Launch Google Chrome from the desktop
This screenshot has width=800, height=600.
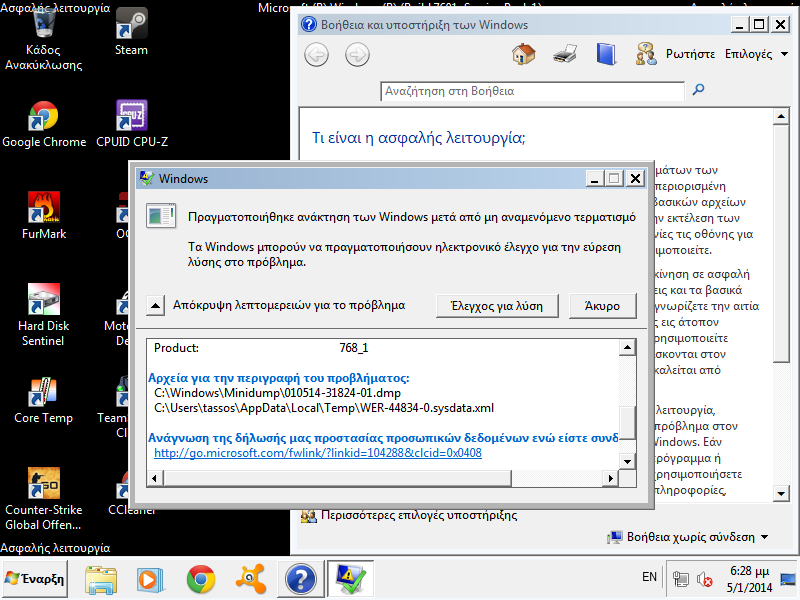[x=44, y=124]
